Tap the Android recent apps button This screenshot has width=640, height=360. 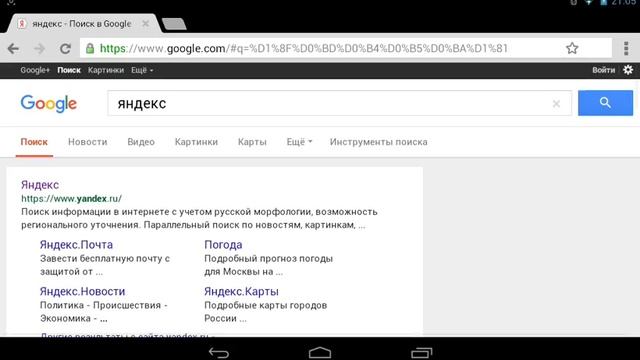(x=421, y=352)
